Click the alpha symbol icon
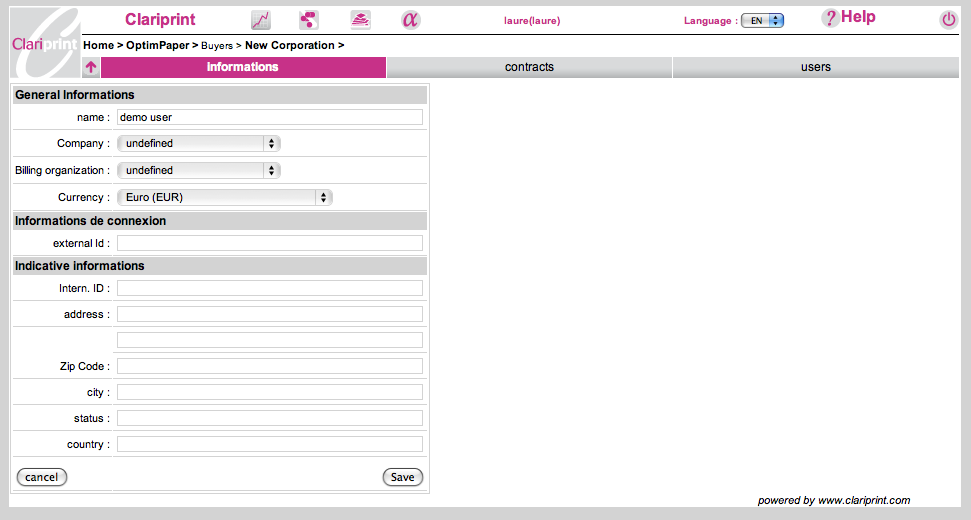Image resolution: width=971 pixels, height=520 pixels. [410, 20]
